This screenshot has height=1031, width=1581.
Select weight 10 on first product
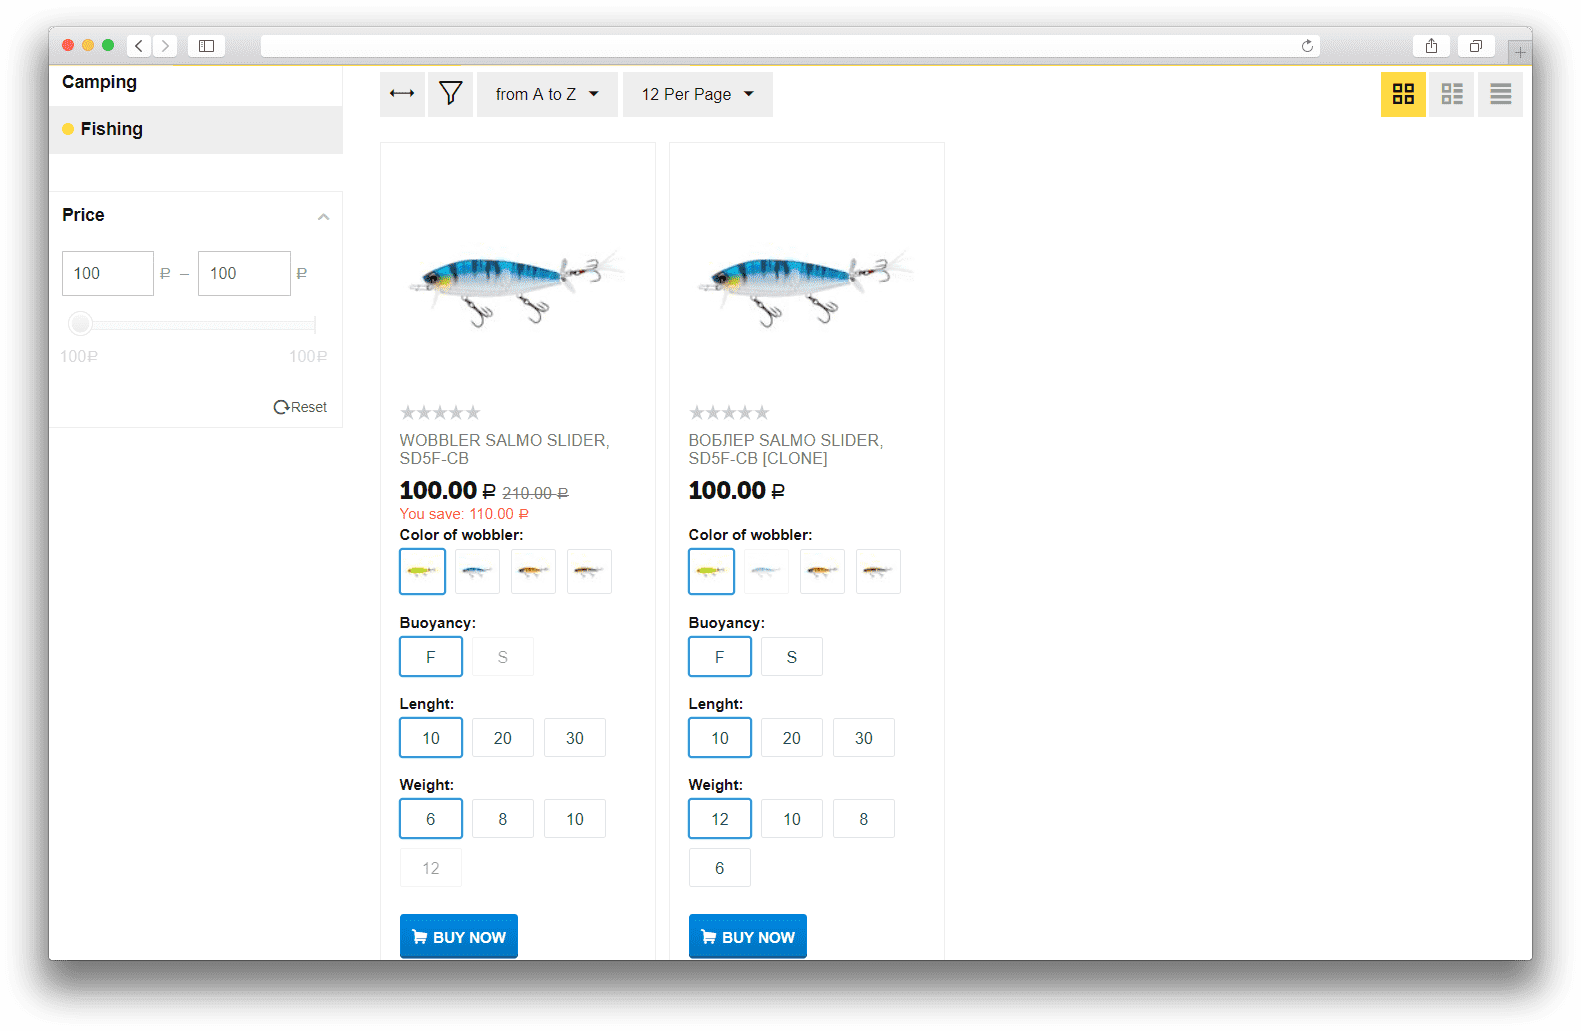coord(575,819)
